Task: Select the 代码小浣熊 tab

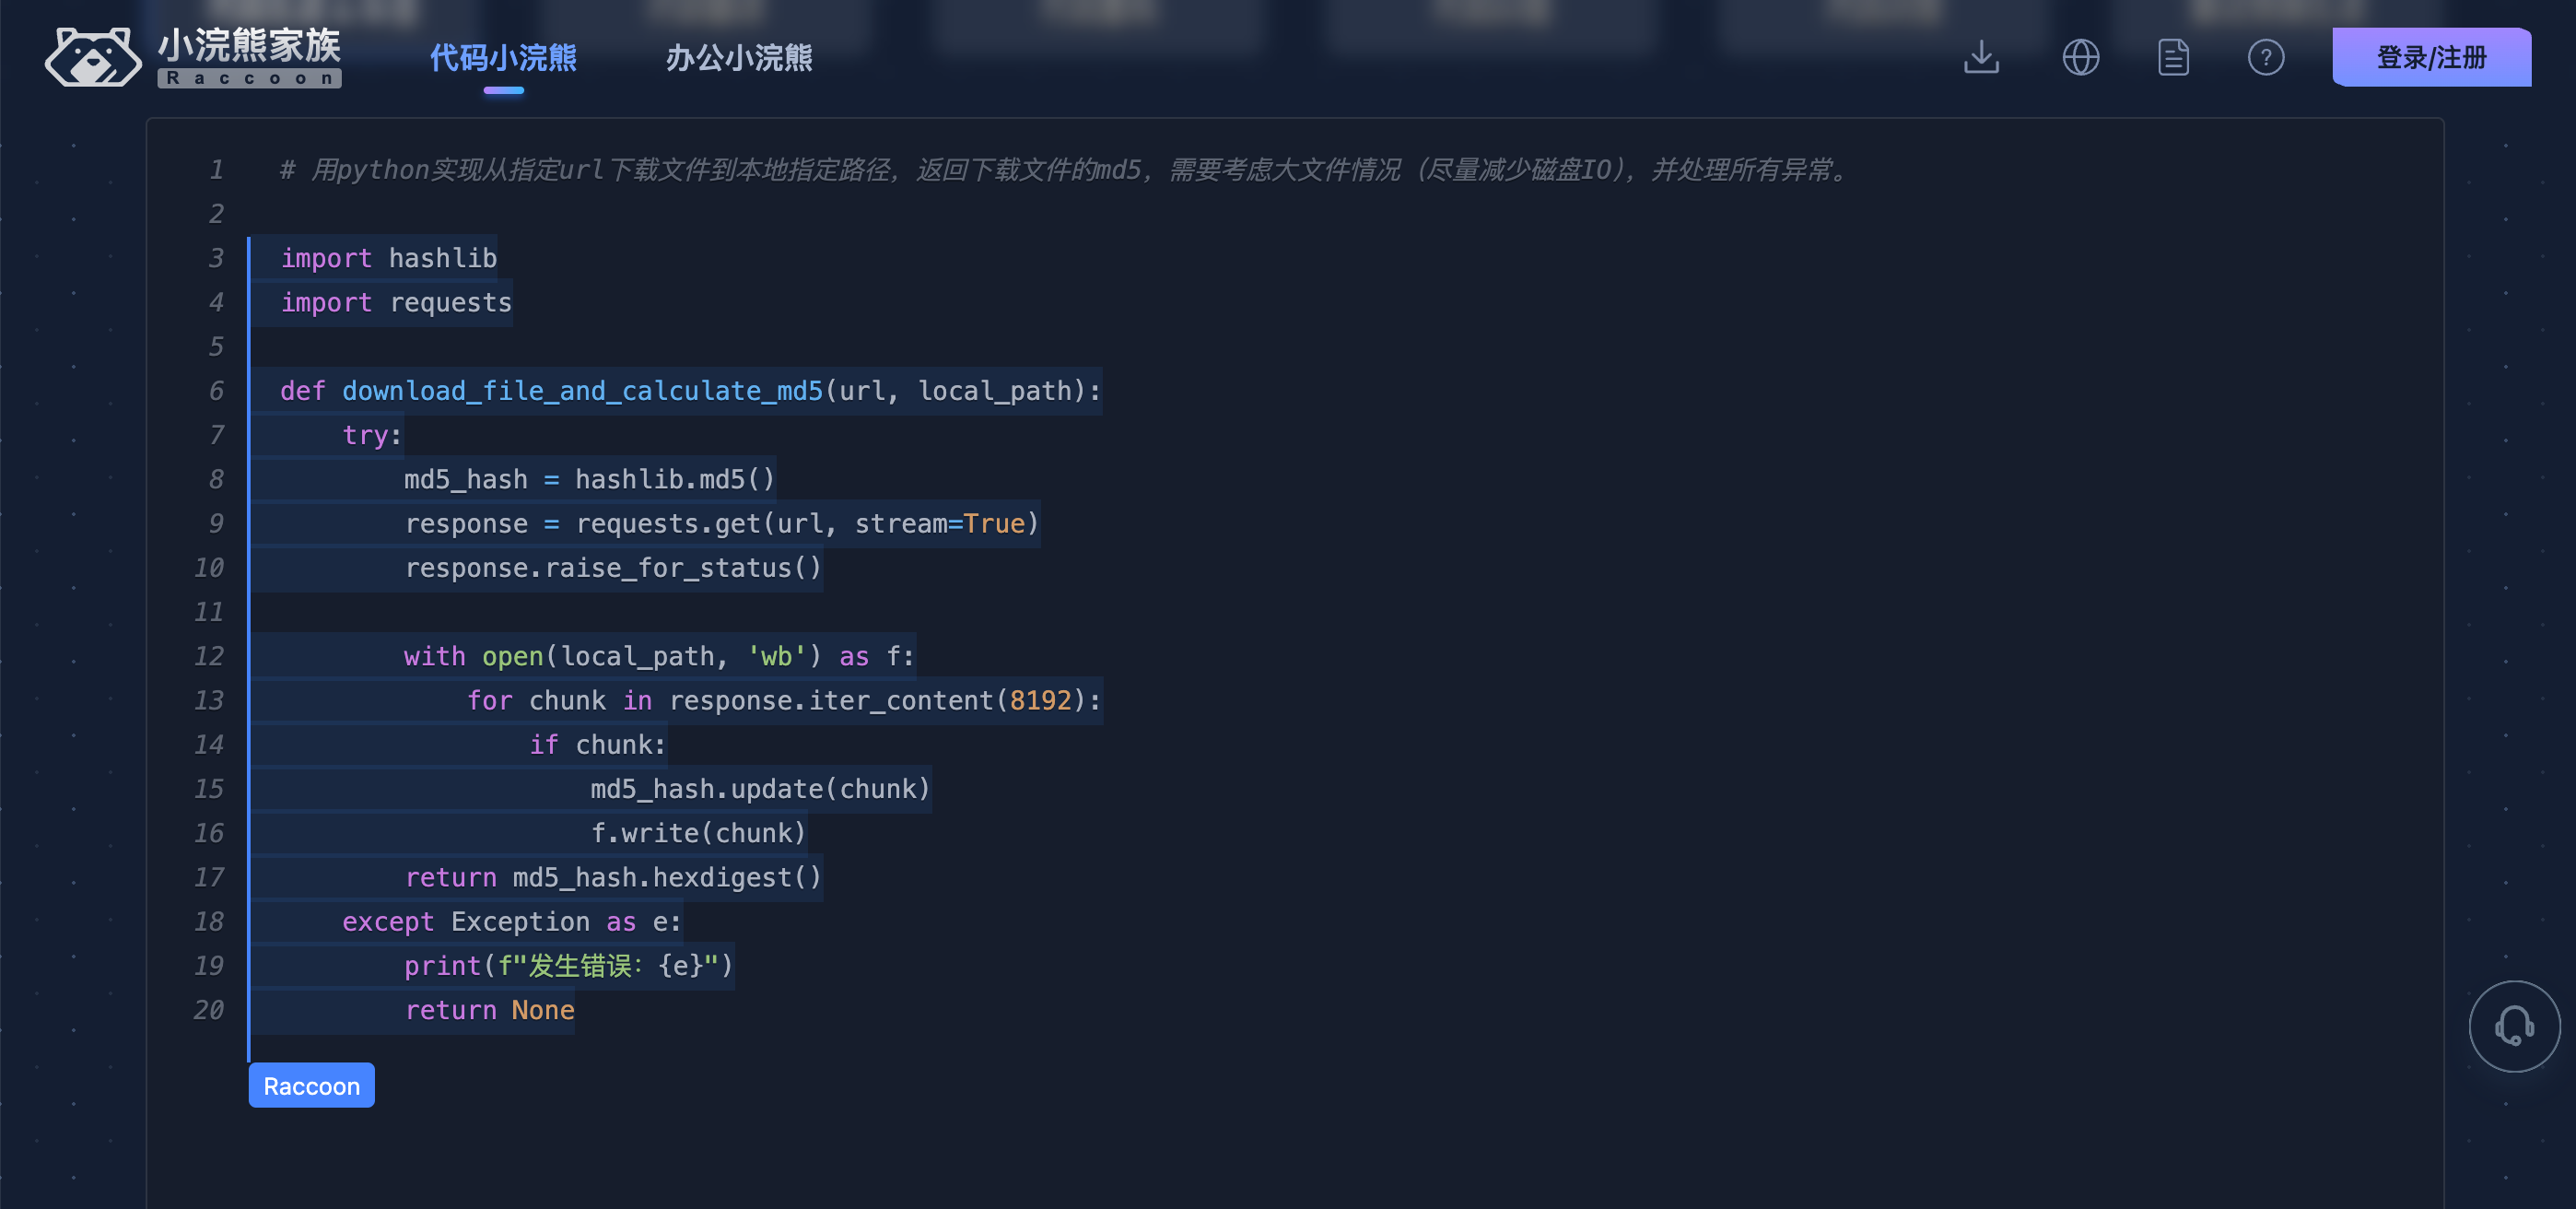Action: pos(504,58)
